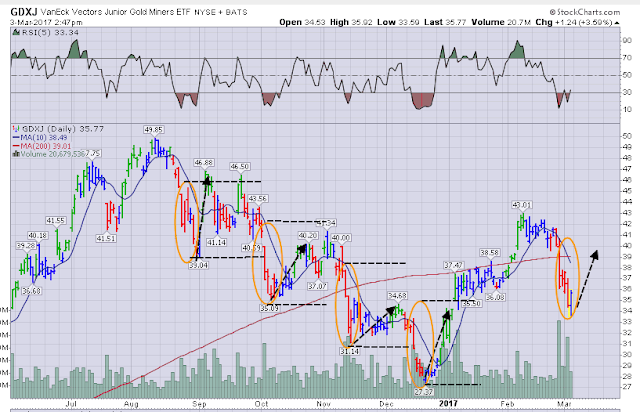640x412 pixels.
Task: Click the Feb month axis label
Action: 507,403
